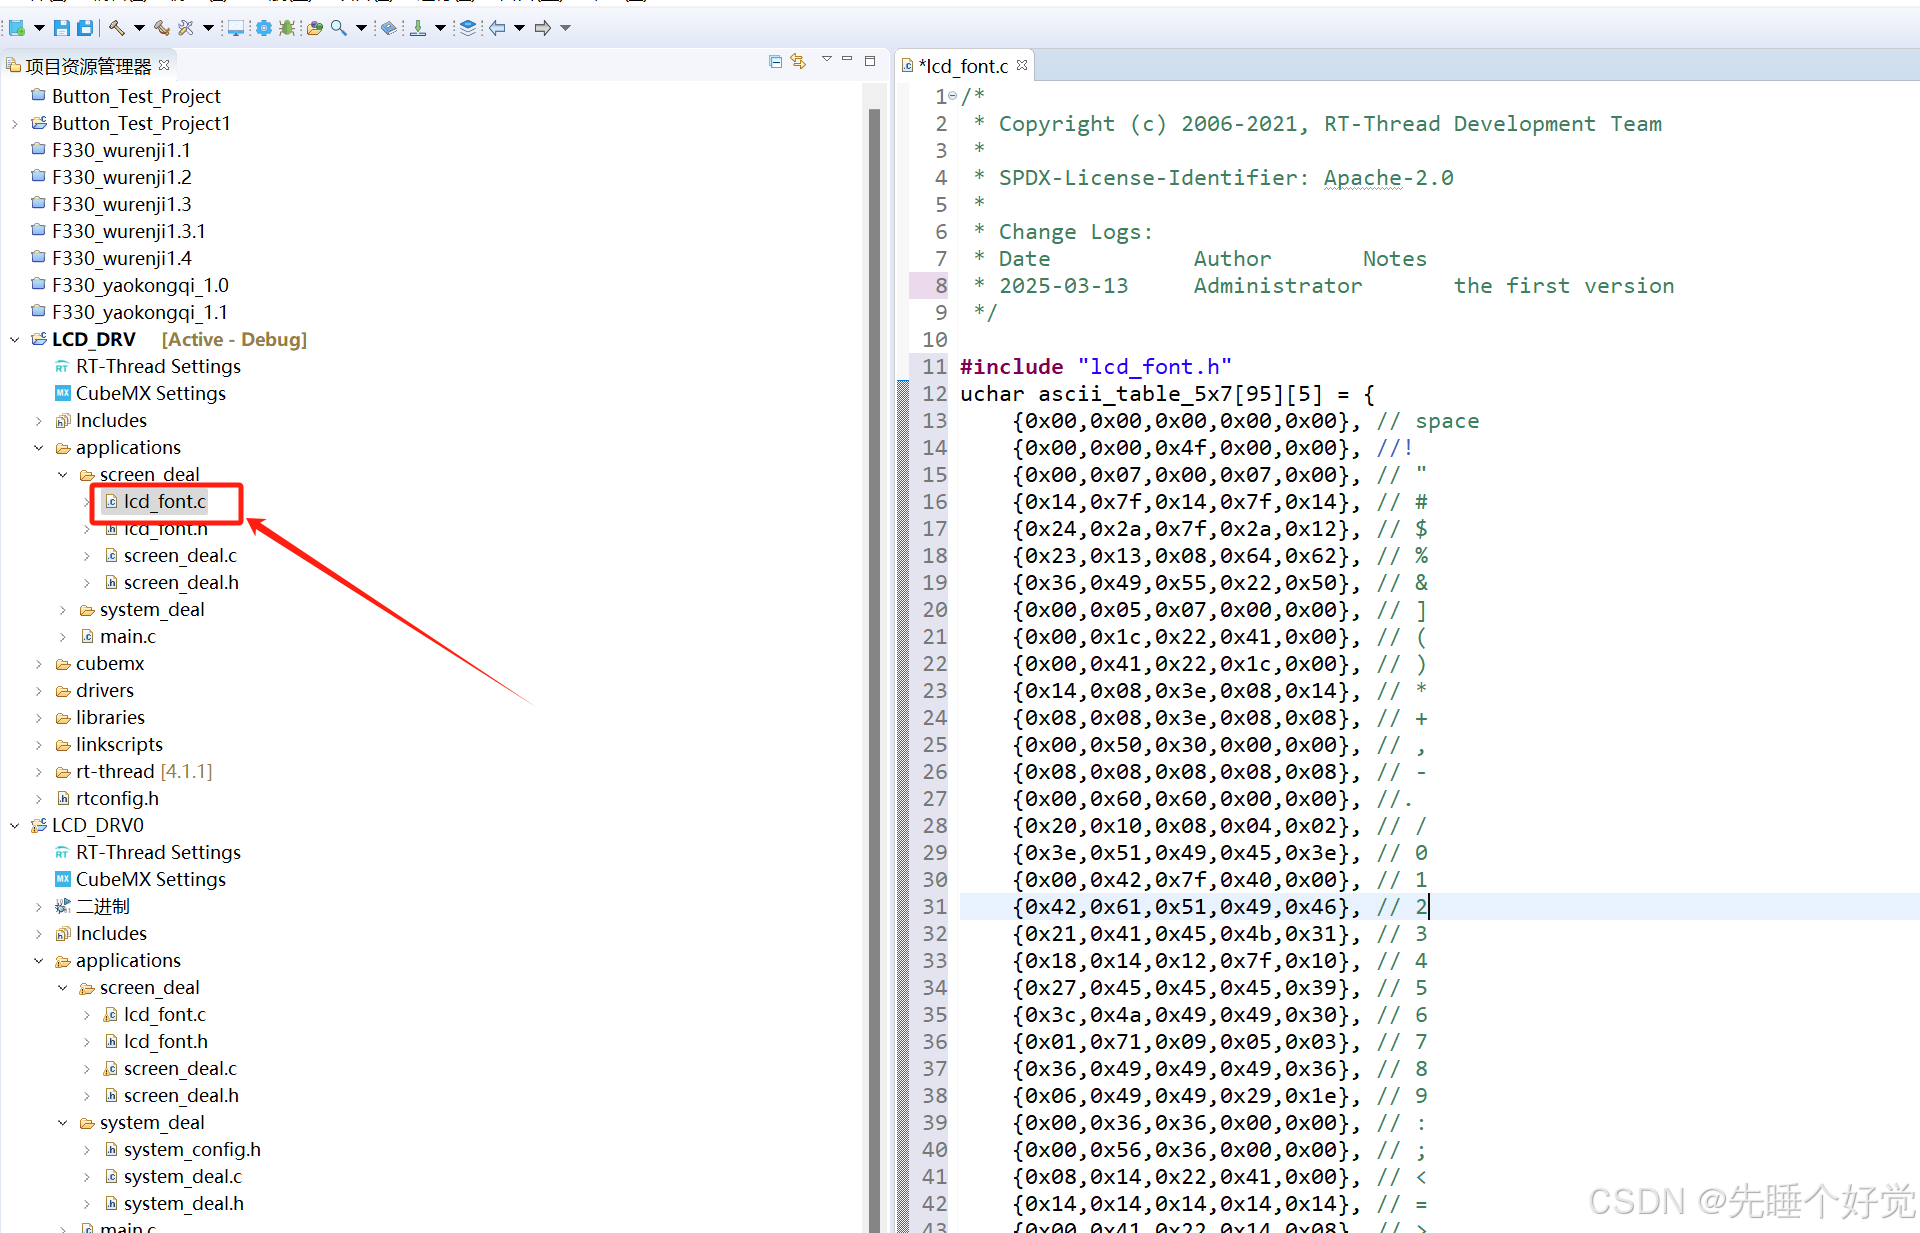Screen dimensions: 1920x1233
Task: Expand the cubemx folder node
Action: 39,663
